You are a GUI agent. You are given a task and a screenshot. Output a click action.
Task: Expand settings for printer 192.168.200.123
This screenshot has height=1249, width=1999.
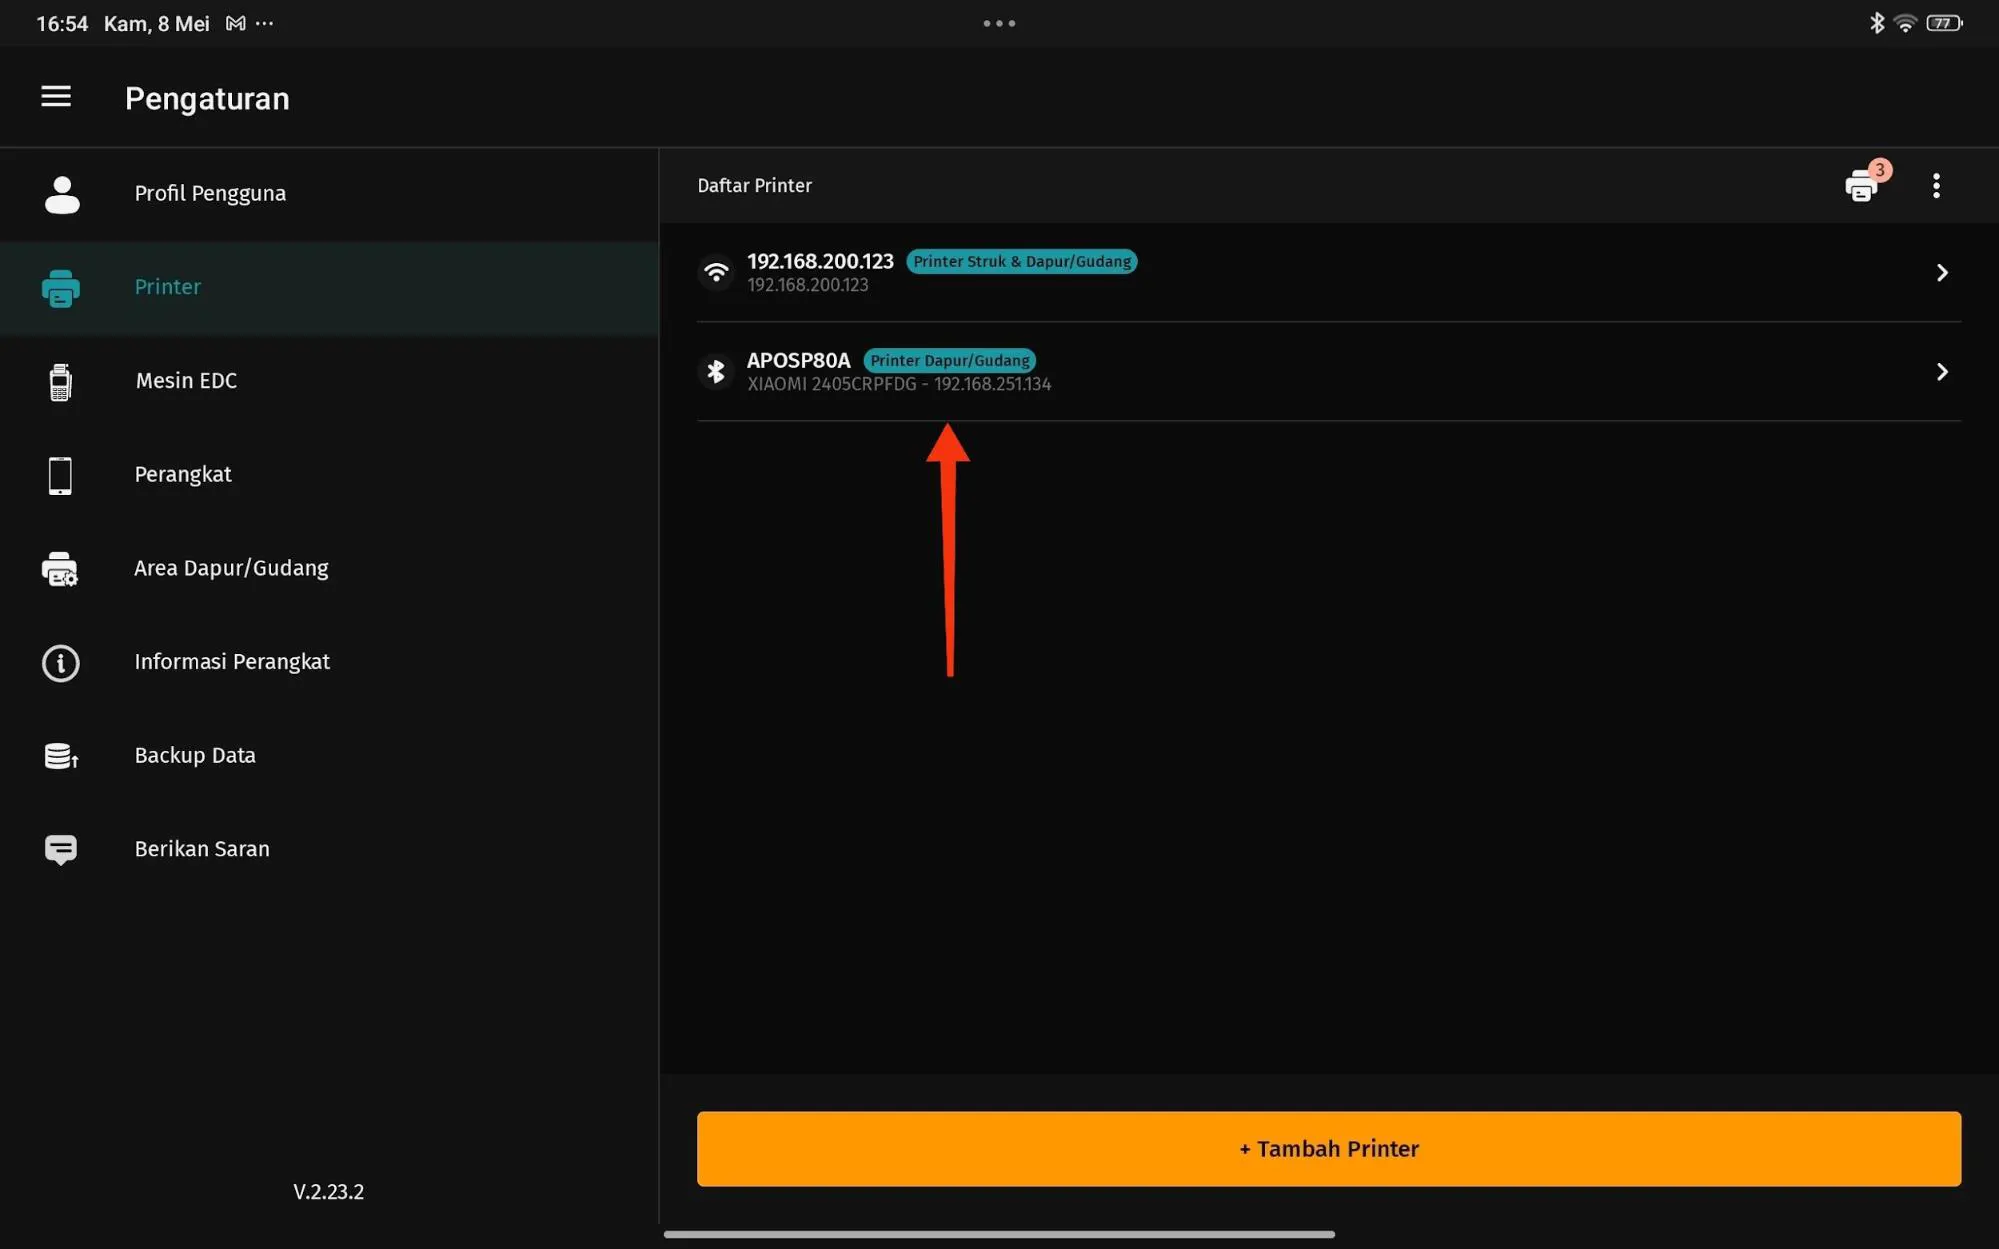(x=1943, y=271)
